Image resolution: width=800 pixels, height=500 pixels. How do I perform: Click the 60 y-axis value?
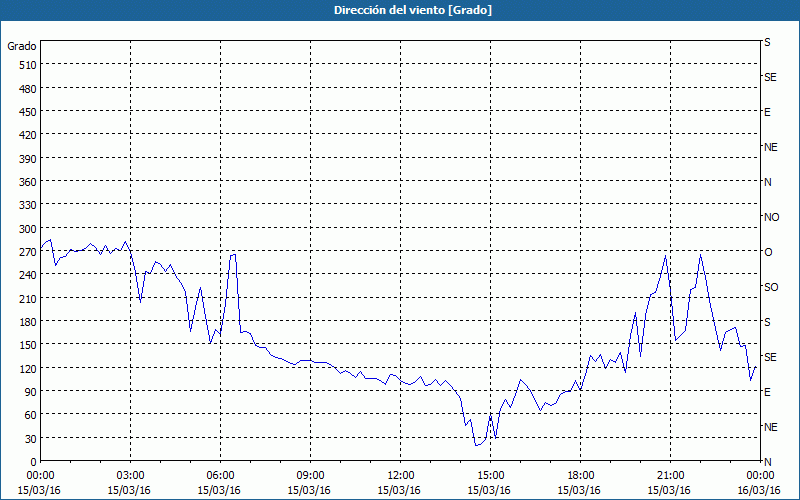click(x=31, y=415)
